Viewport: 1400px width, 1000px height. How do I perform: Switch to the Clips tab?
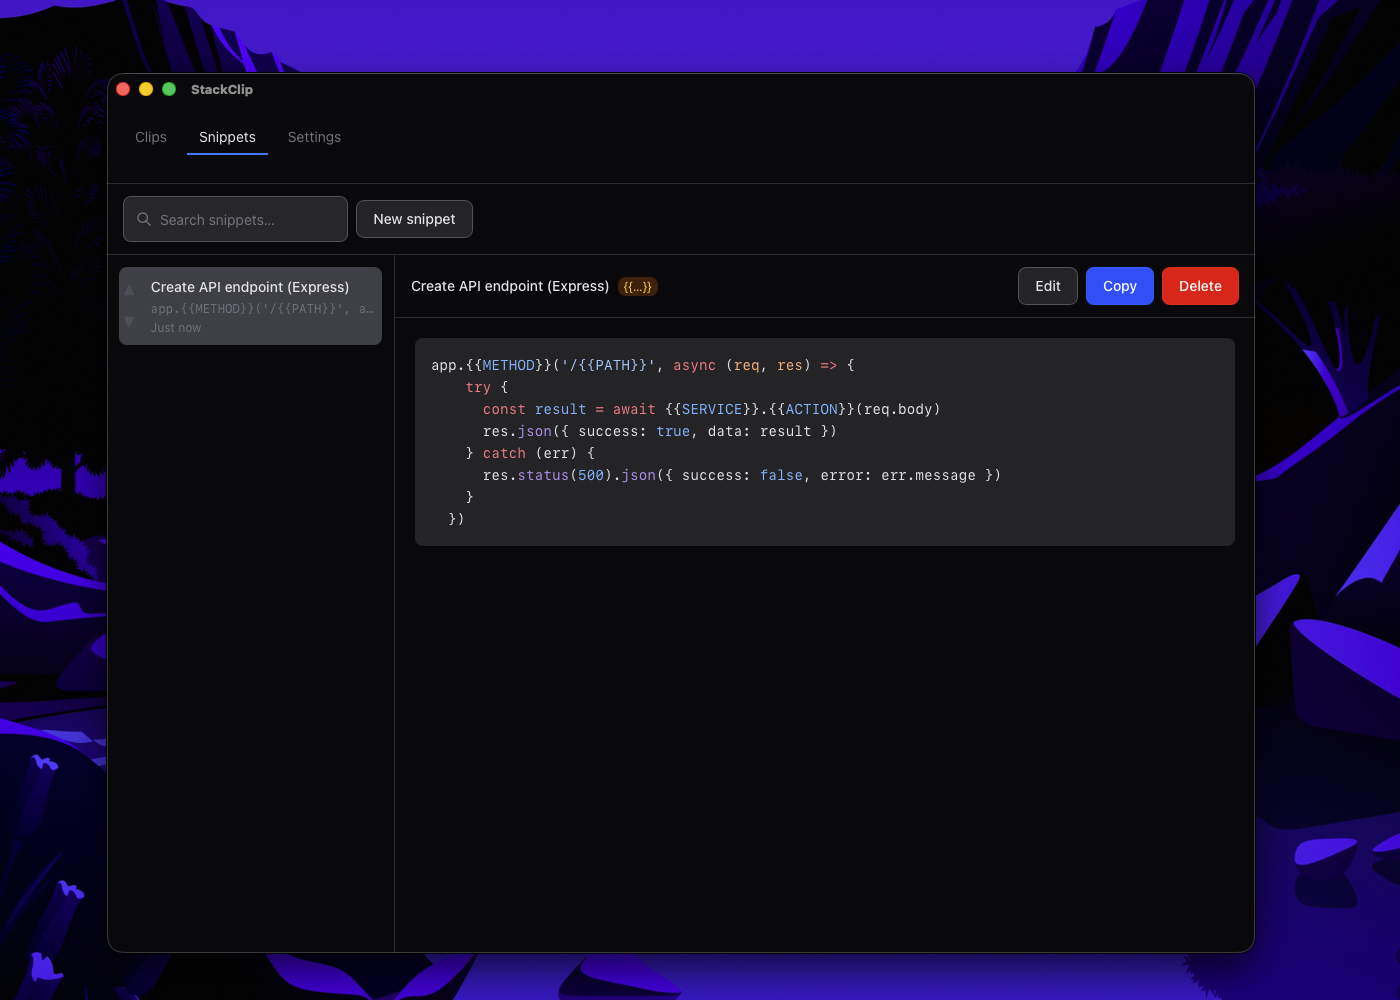150,137
